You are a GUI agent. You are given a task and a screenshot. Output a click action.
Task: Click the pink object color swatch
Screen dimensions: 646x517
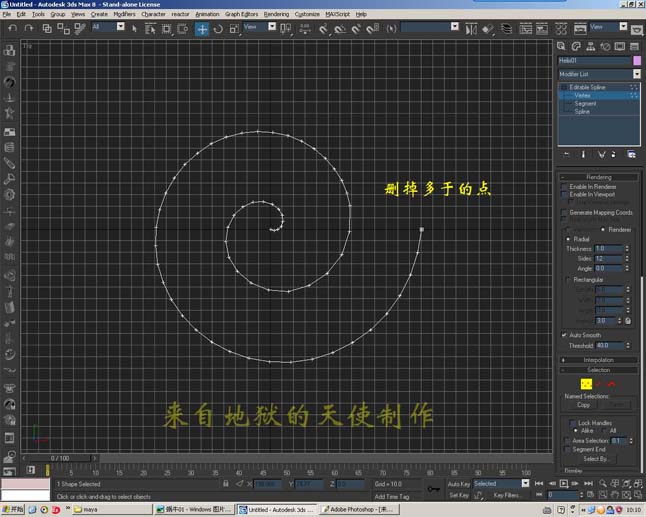[637, 61]
